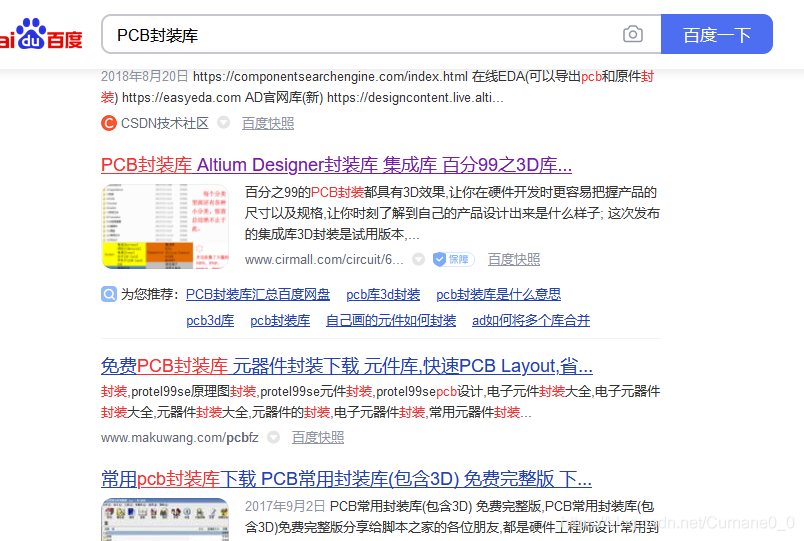Open CSDN技术社区 source link
804x541 pixels.
tap(165, 123)
